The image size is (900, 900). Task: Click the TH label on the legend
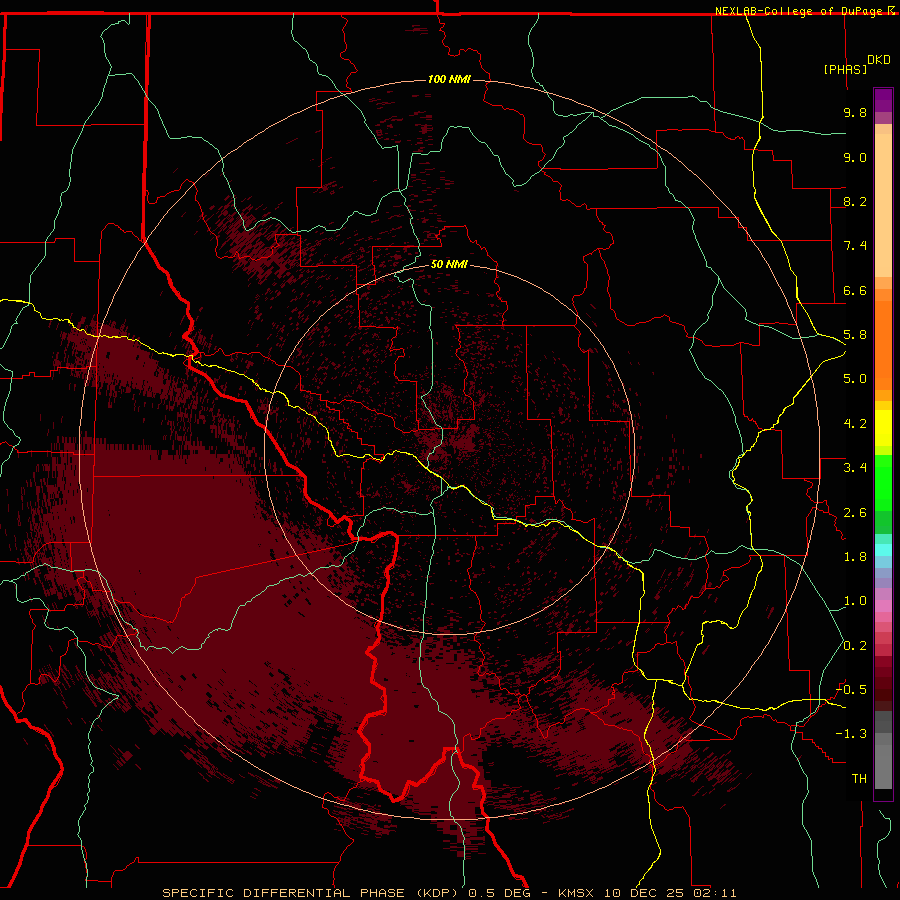(x=859, y=779)
